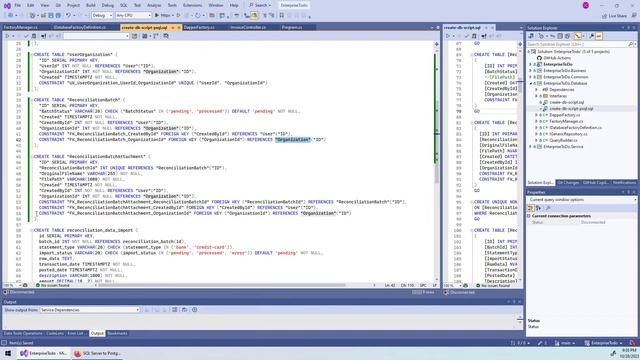Switch to the Bookmarks tab

click(x=117, y=333)
